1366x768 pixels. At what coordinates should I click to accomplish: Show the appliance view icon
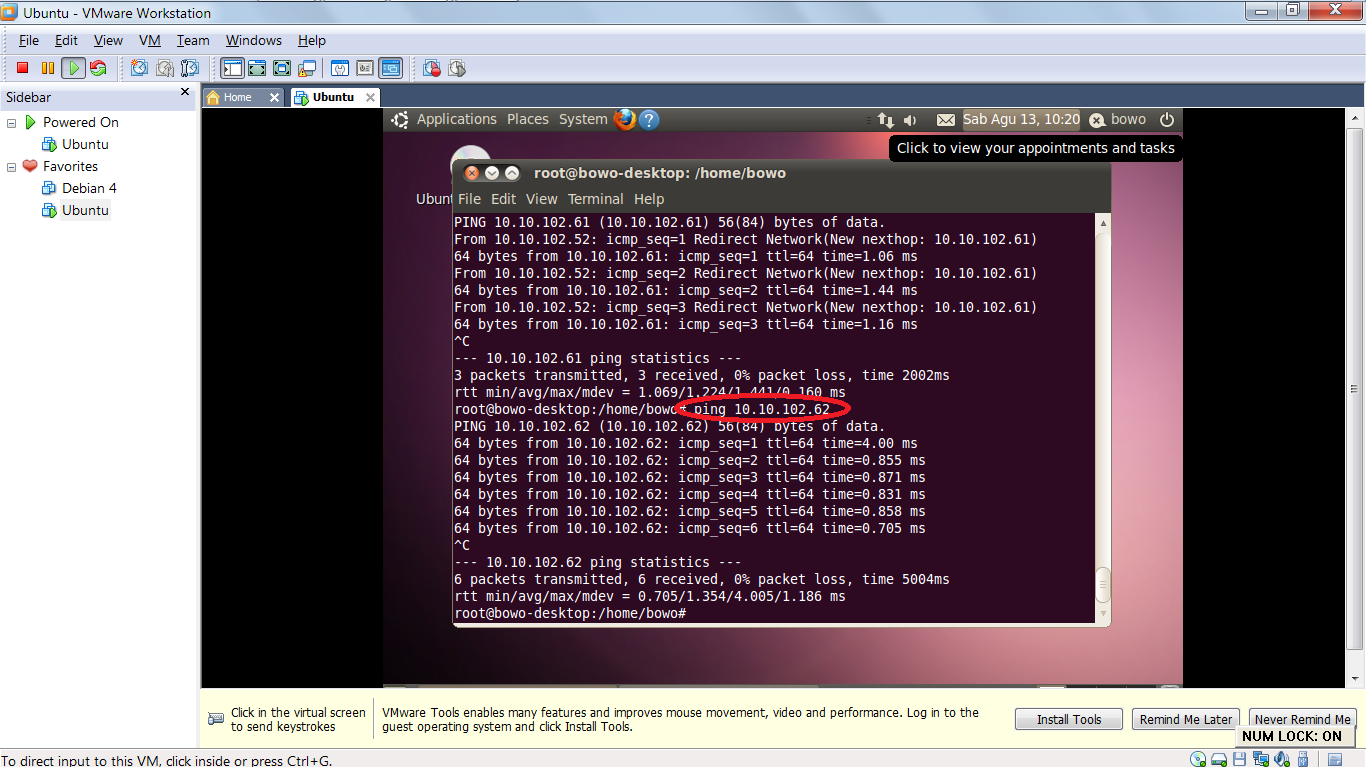[x=365, y=68]
